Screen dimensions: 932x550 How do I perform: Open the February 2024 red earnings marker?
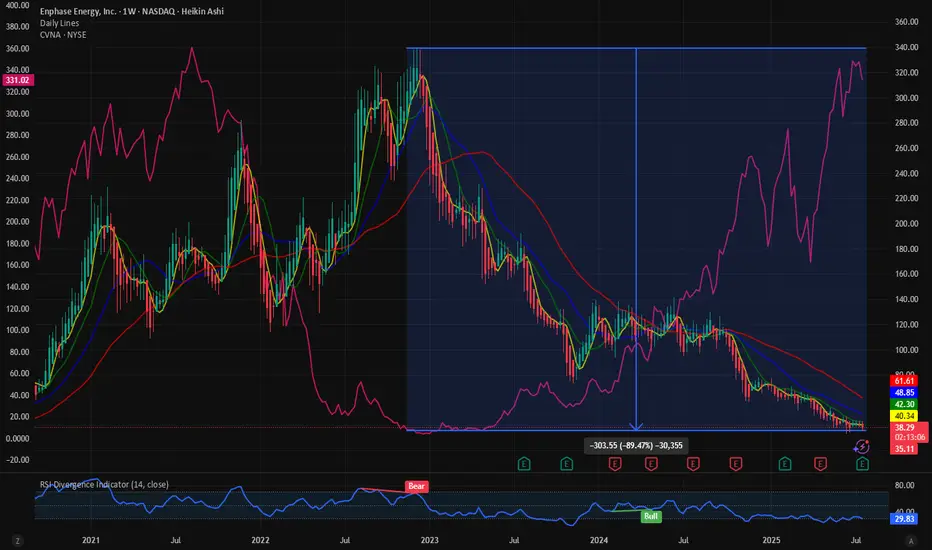coord(615,464)
